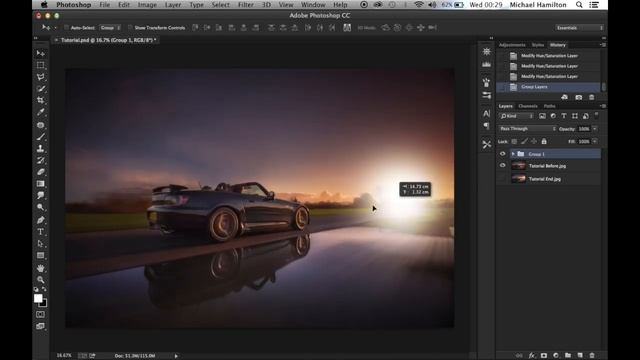This screenshot has width=640, height=360.
Task: Open Fill slider dropdown arrow
Action: click(x=595, y=142)
